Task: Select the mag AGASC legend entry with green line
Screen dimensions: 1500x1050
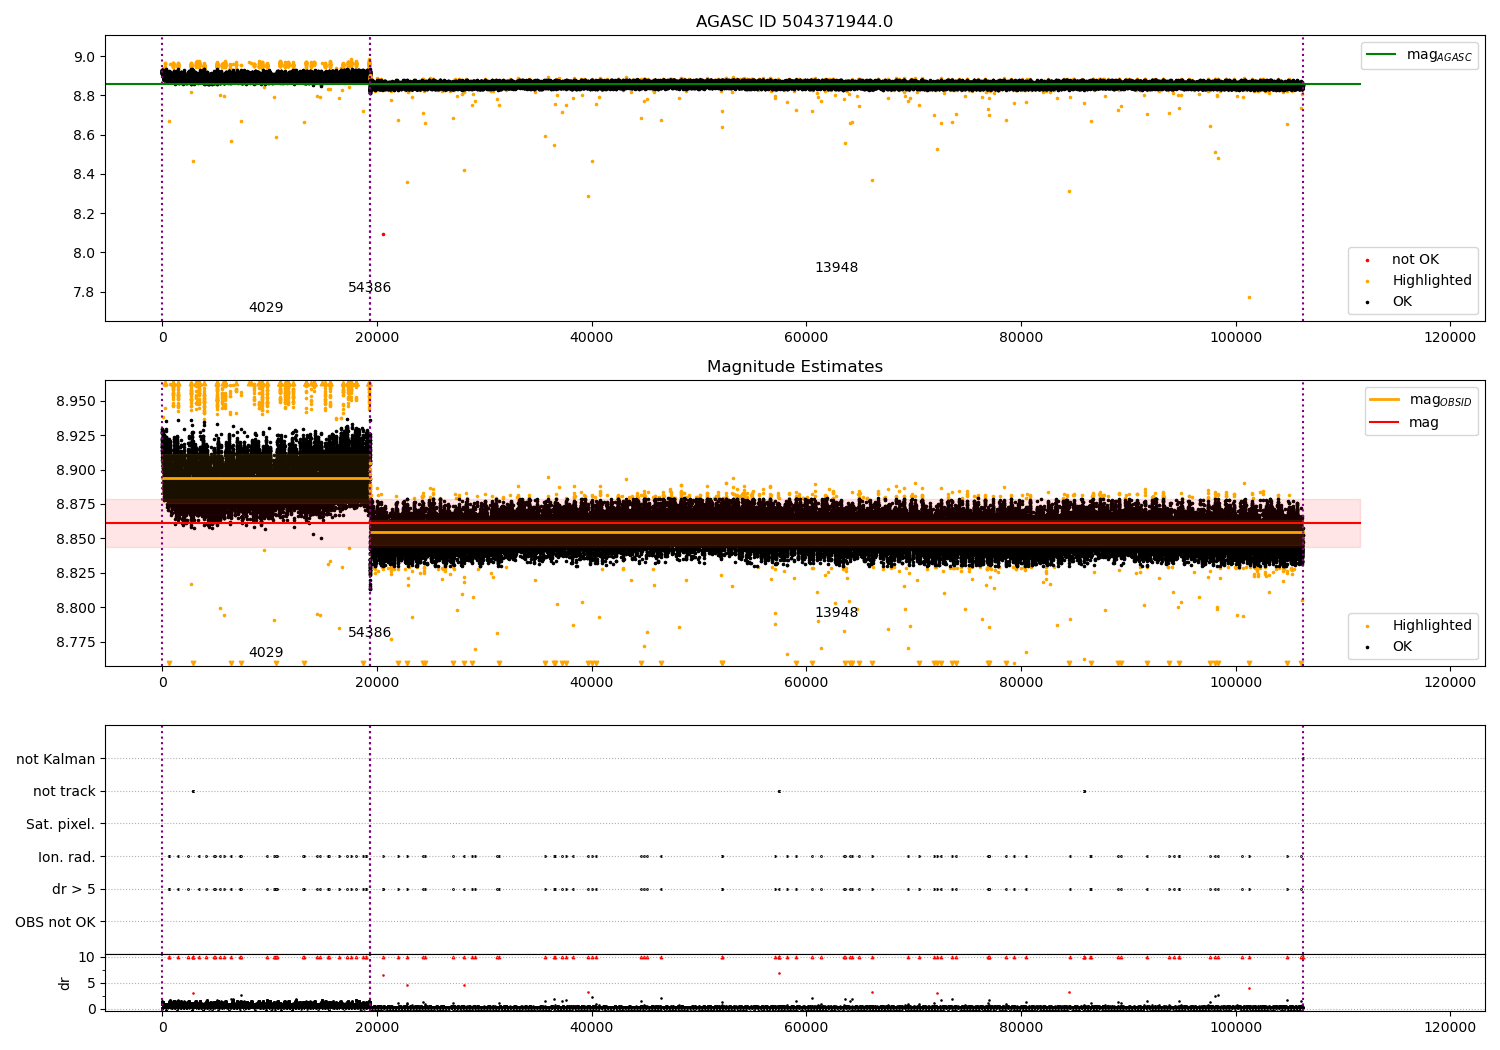Action: 1419,55
